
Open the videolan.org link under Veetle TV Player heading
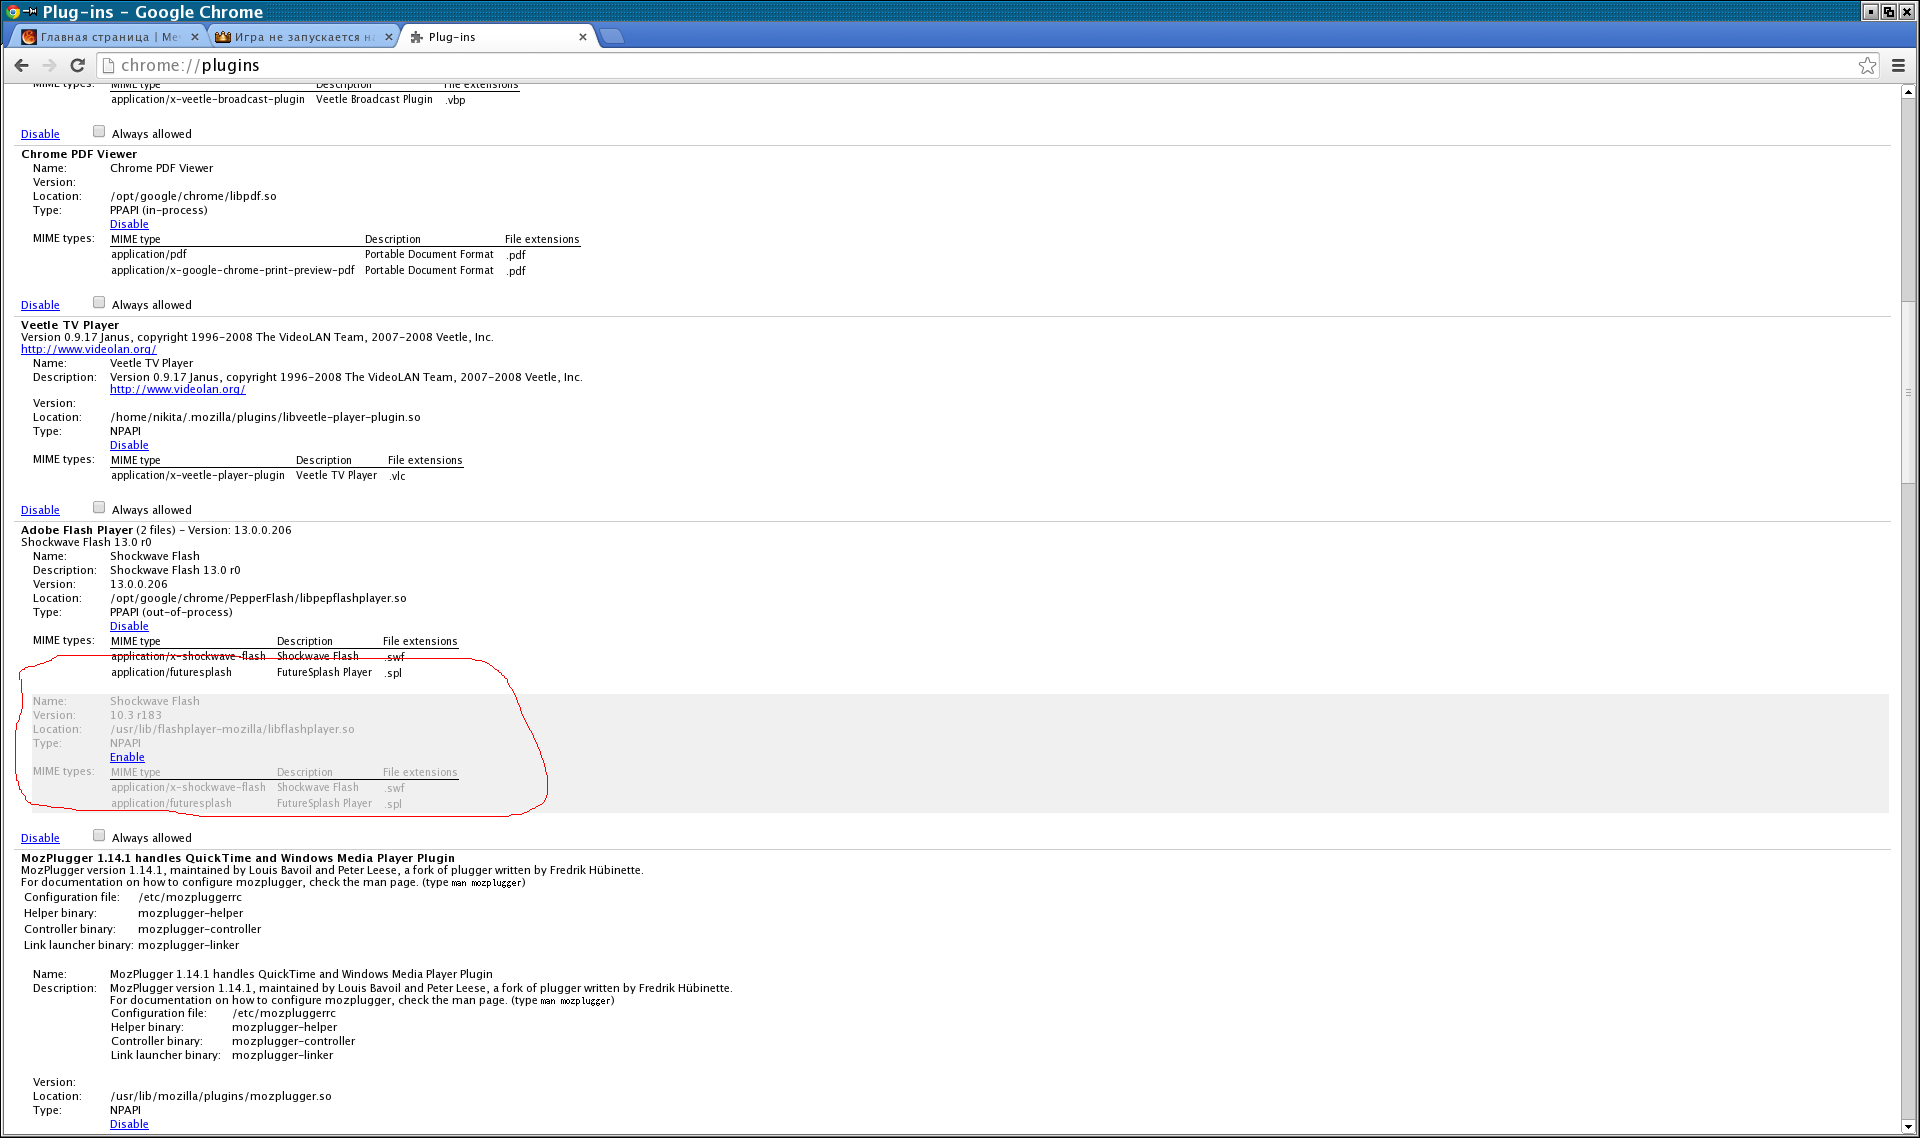click(88, 349)
